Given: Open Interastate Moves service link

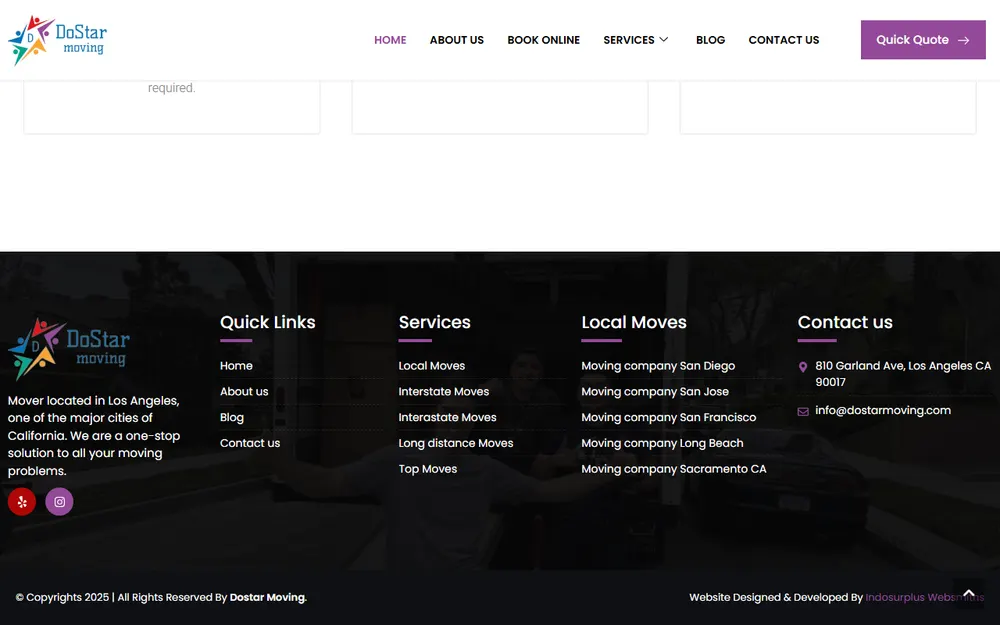Looking at the screenshot, I should pos(447,417).
